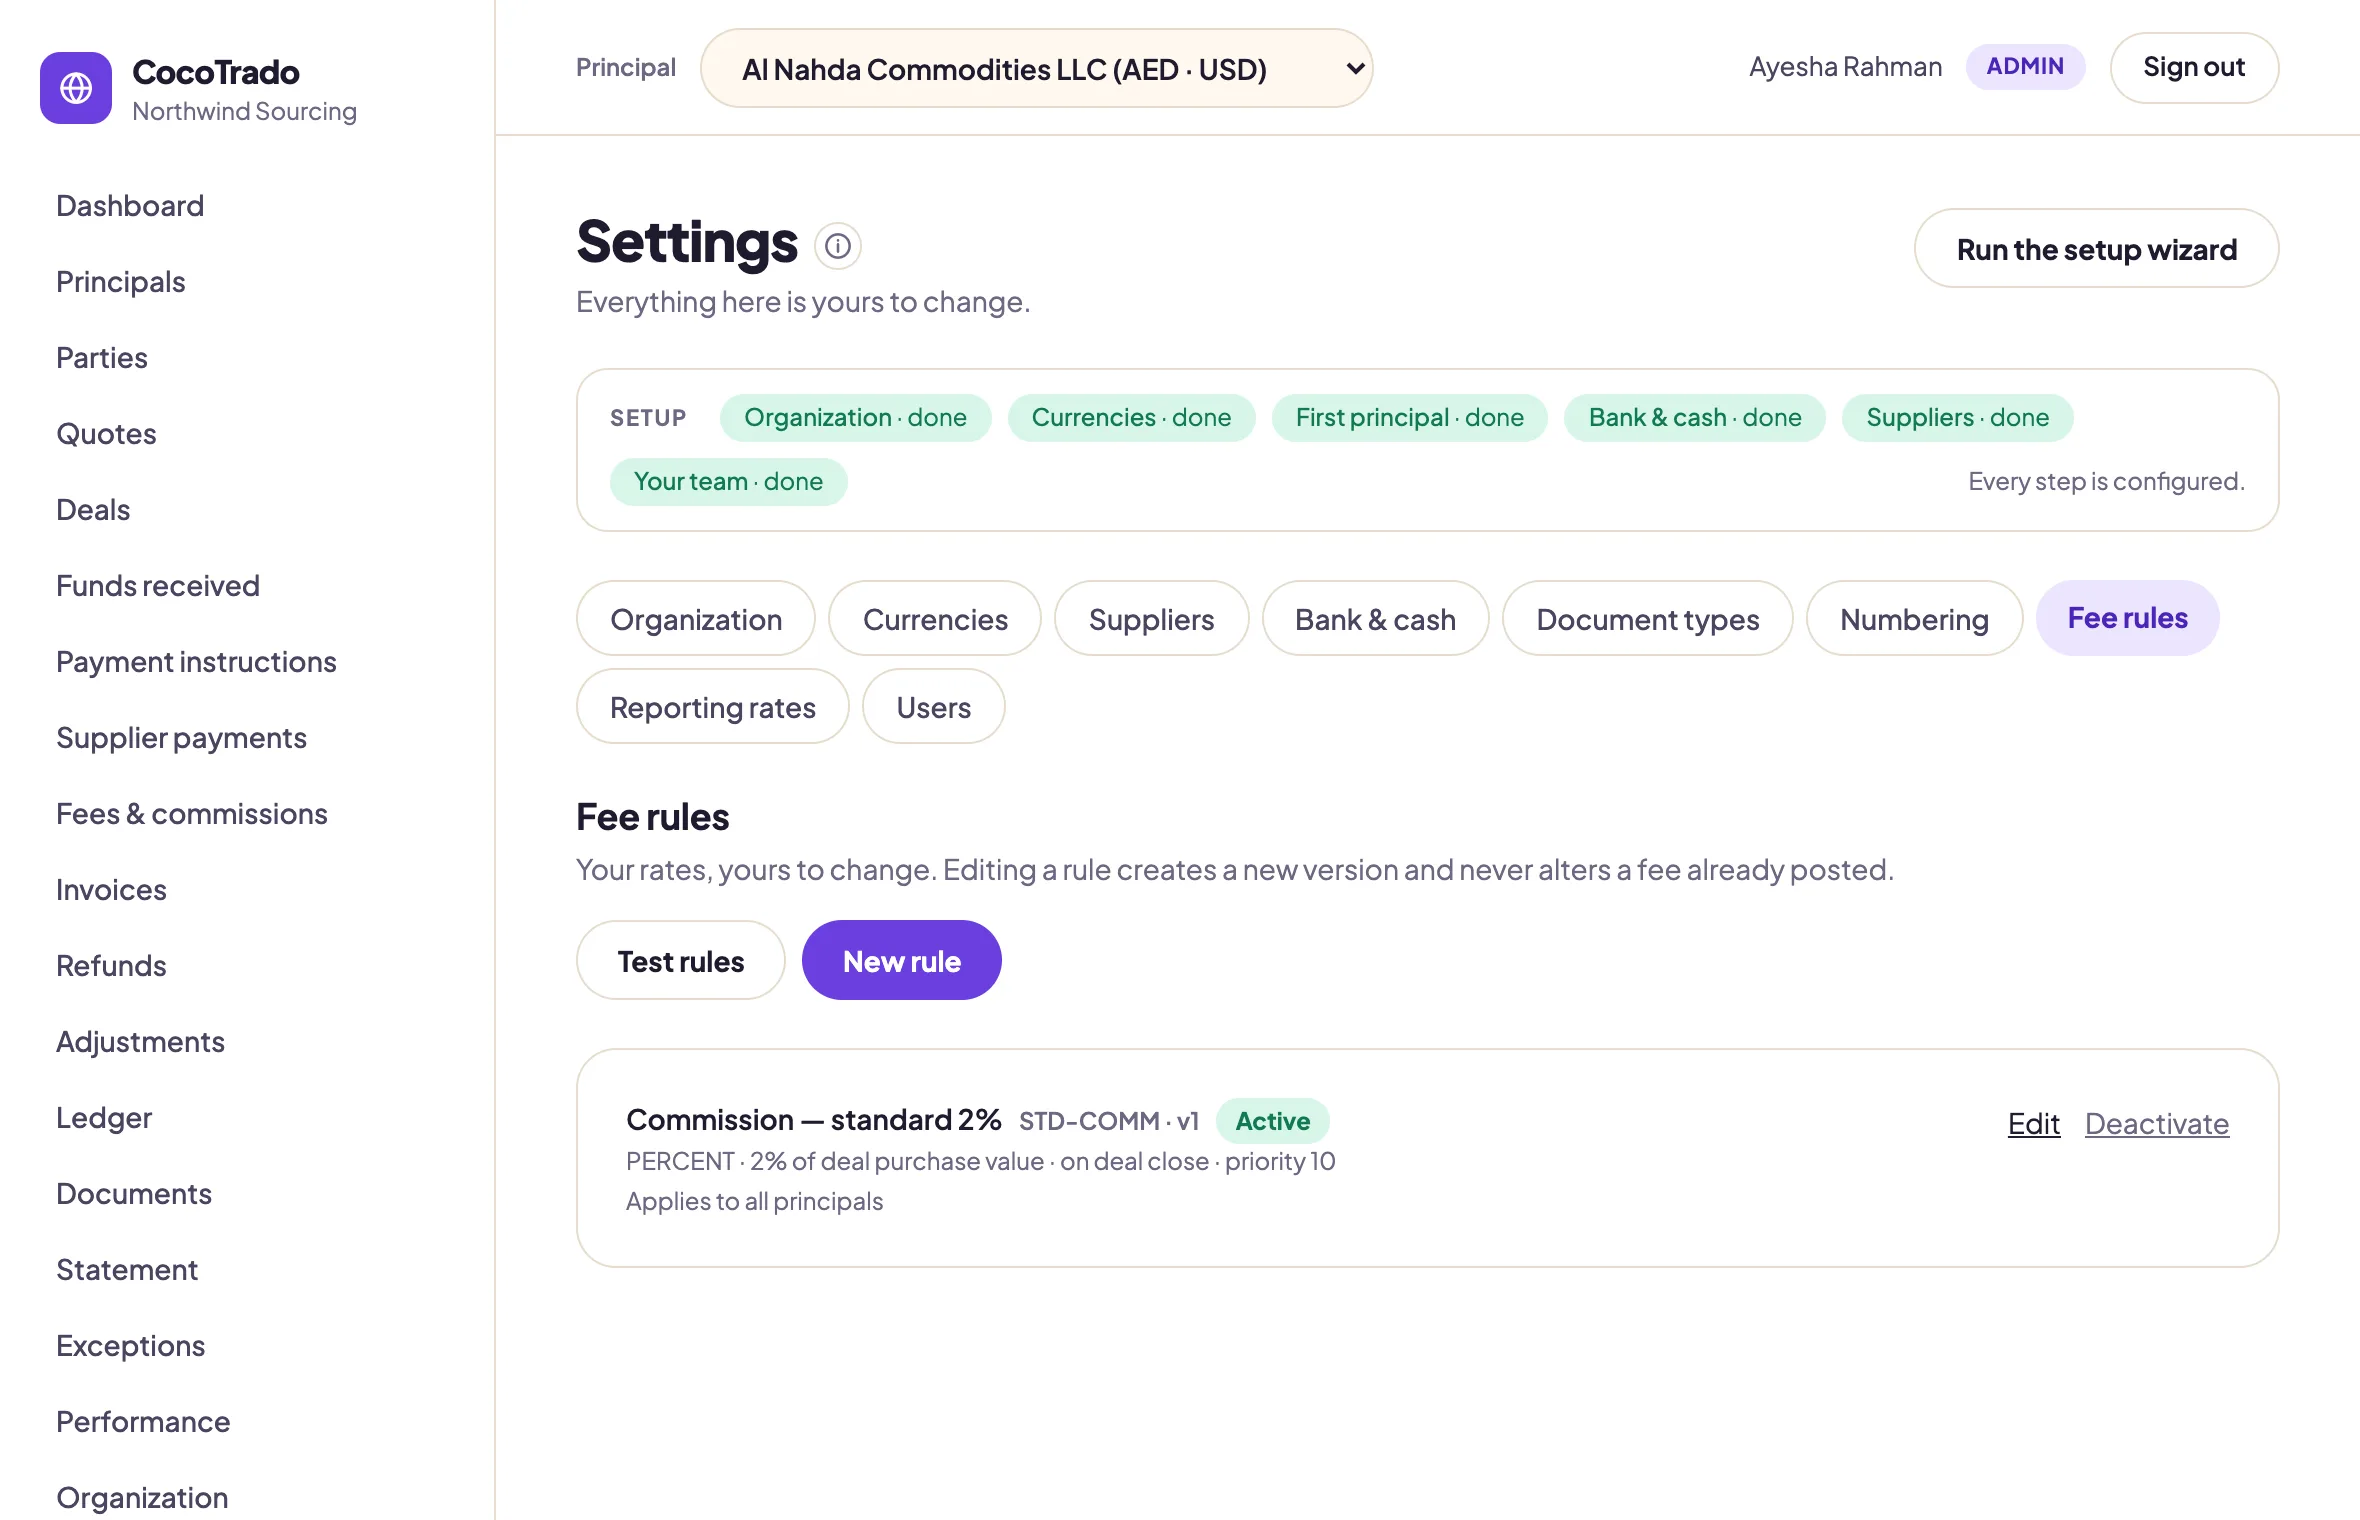Image resolution: width=2360 pixels, height=1520 pixels.
Task: Open the Settings info icon
Action: [838, 245]
